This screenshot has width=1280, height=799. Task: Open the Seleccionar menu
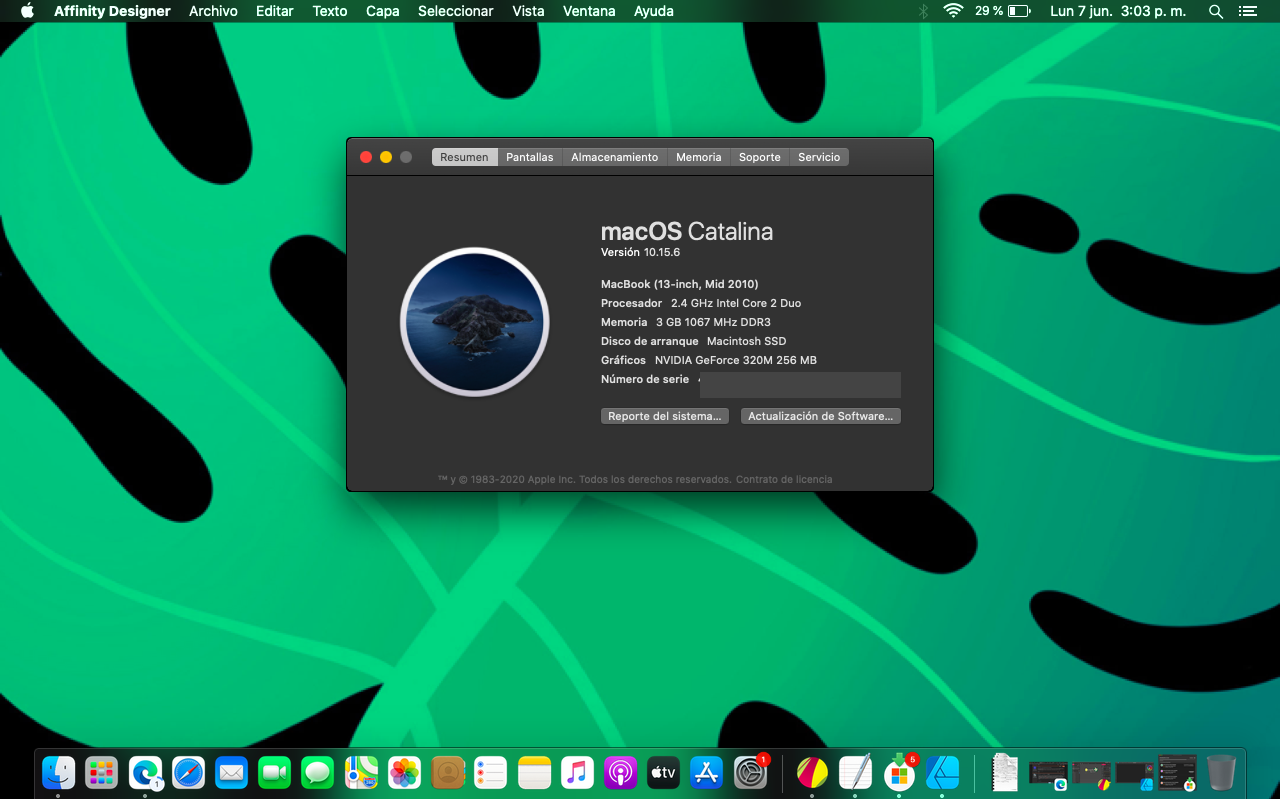[456, 11]
